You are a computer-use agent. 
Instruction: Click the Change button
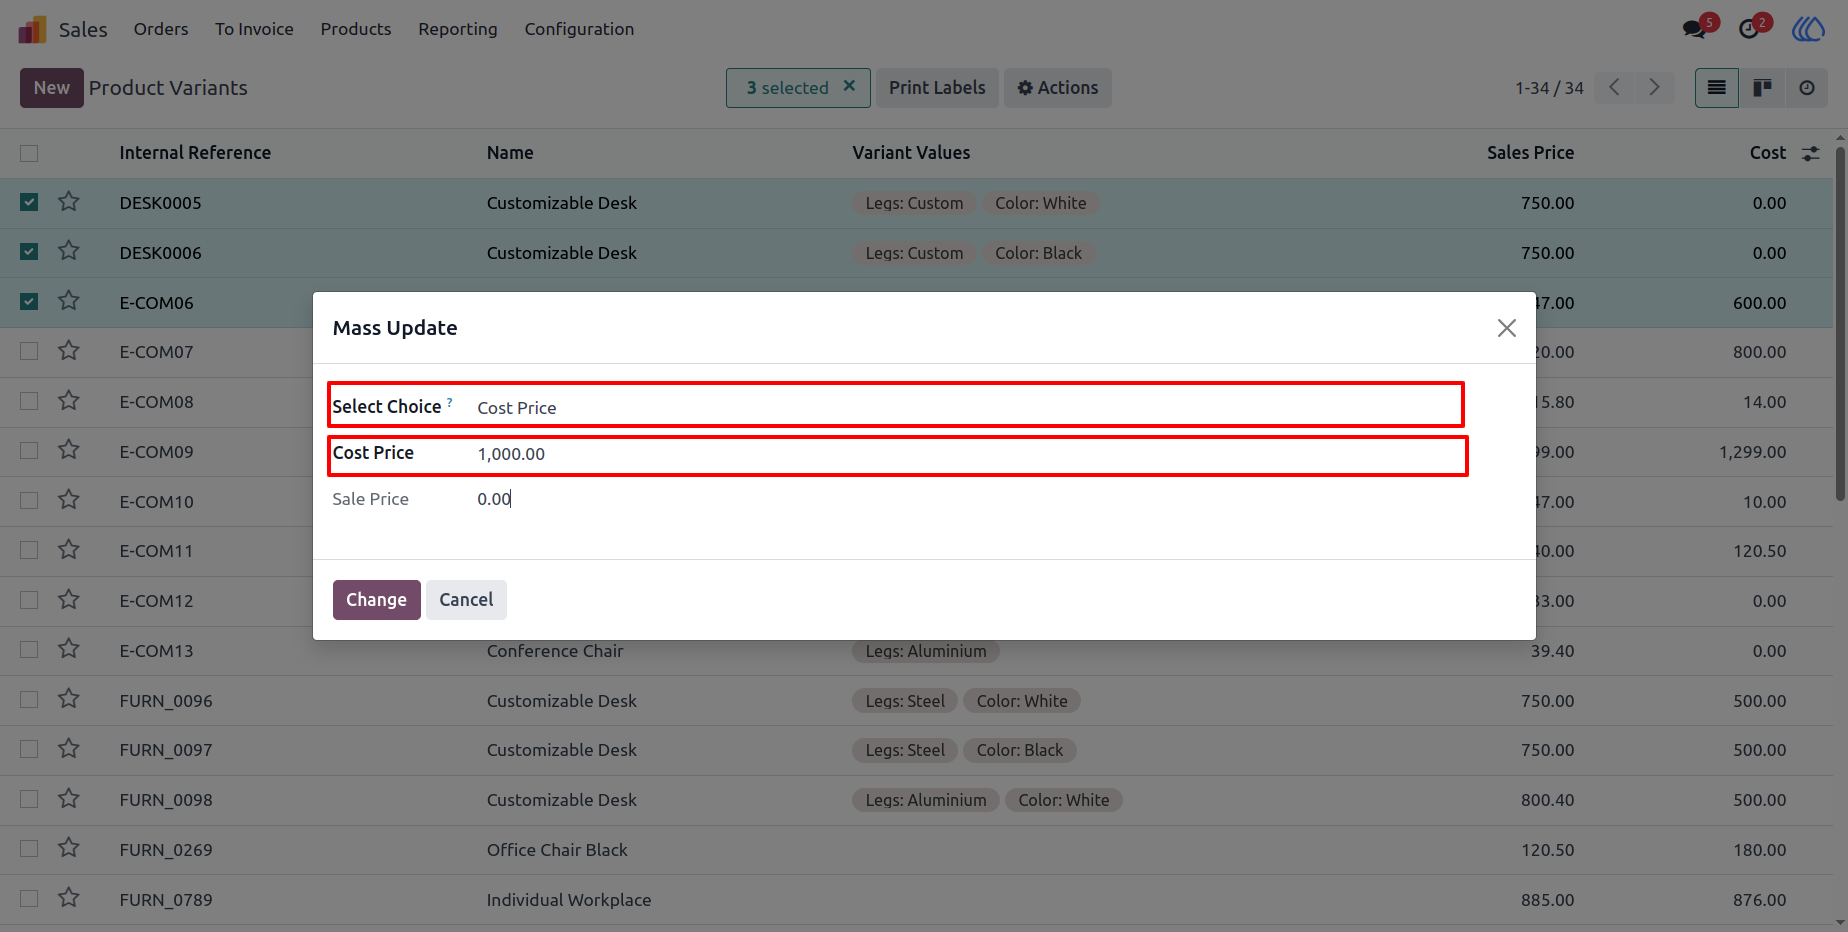[x=376, y=600]
